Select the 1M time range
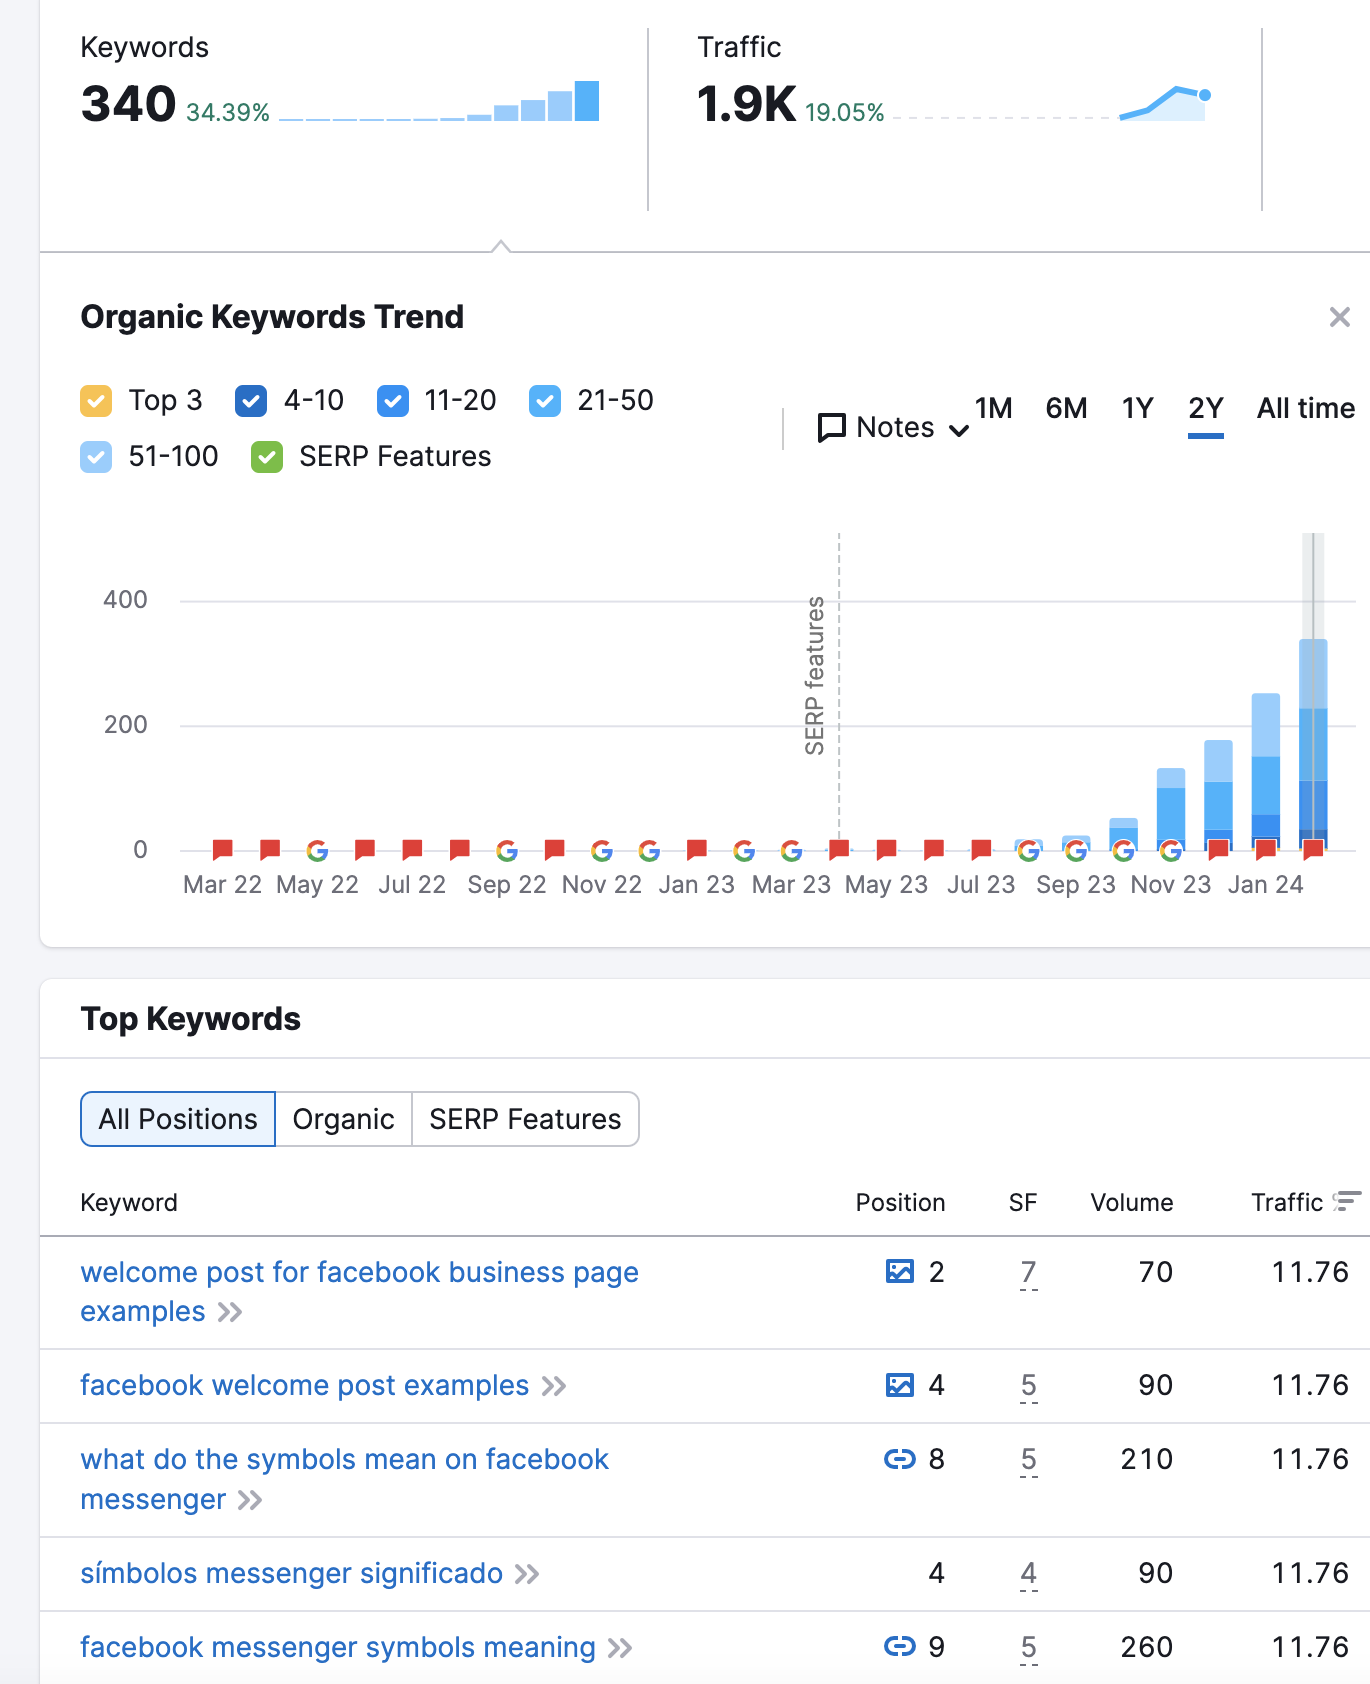The width and height of the screenshot is (1370, 1684). coord(993,408)
